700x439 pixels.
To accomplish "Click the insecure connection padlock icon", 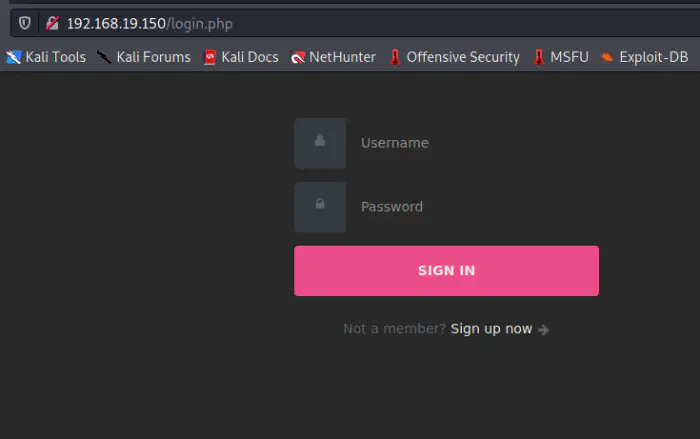I will click(52, 23).
